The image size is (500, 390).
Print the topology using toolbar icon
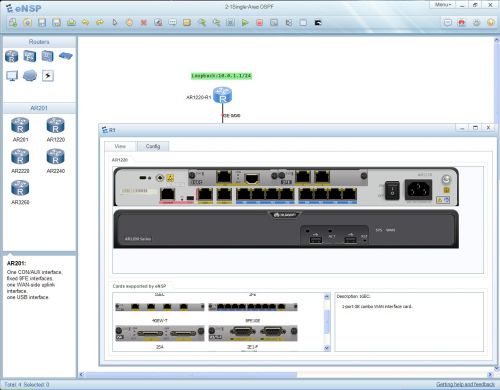coord(71,23)
